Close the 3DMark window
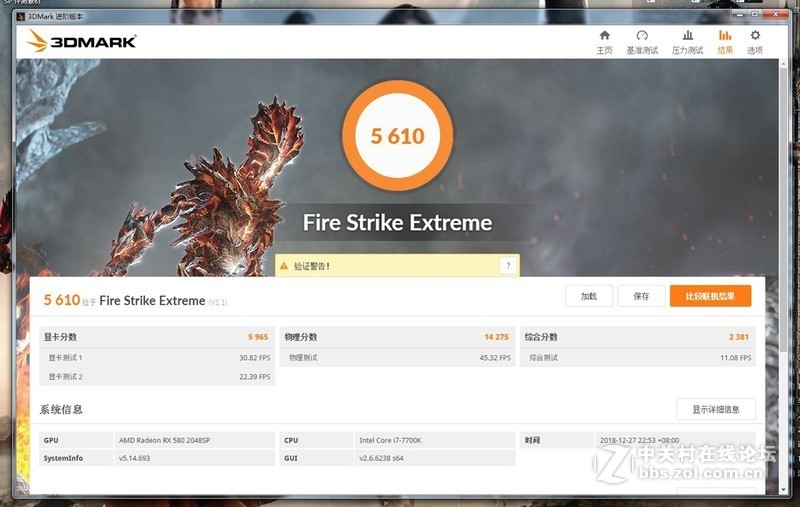Image resolution: width=800 pixels, height=507 pixels. [x=776, y=14]
